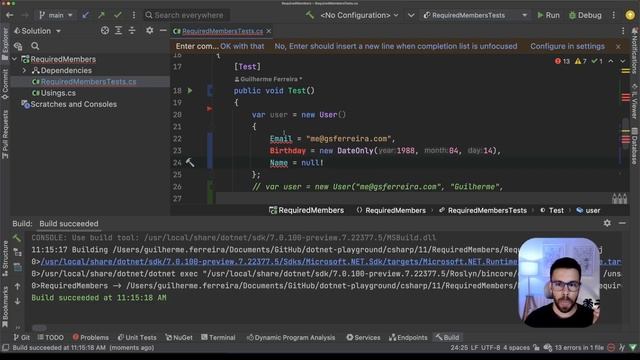Click the Search everywhere field
The image size is (640, 360).
click(186, 15)
